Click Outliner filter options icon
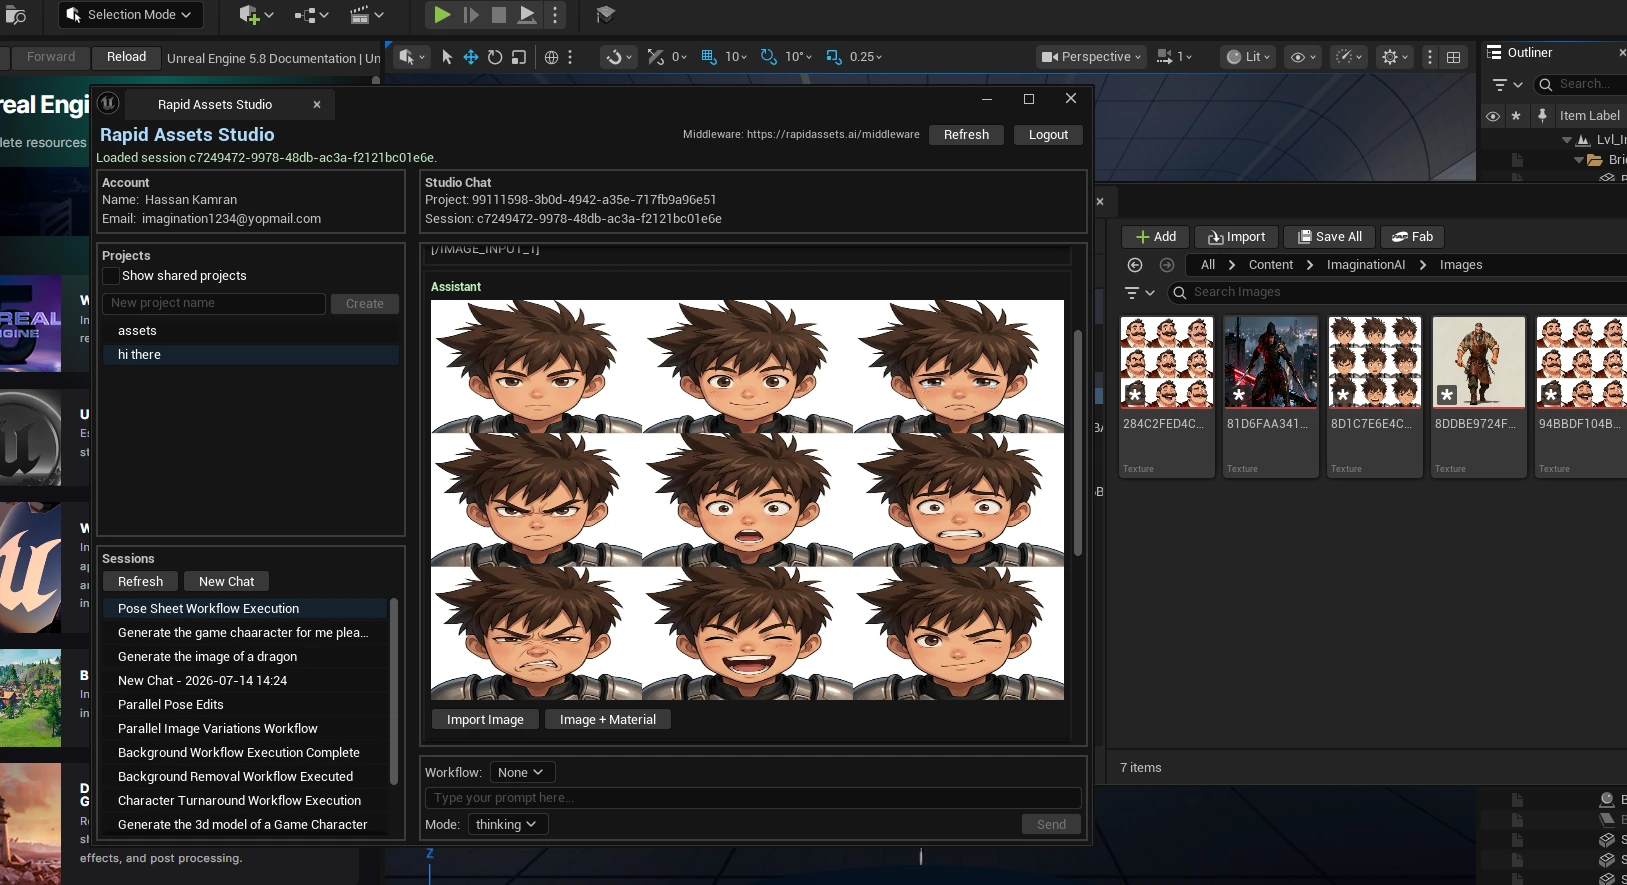The image size is (1627, 885). (1506, 85)
